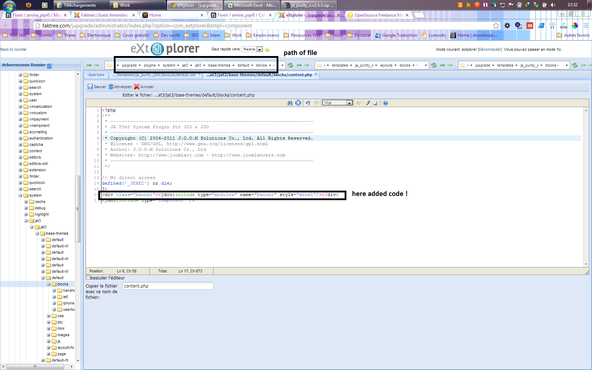Open Chrome's hamburger menu
592x370 pixels.
[x=586, y=26]
